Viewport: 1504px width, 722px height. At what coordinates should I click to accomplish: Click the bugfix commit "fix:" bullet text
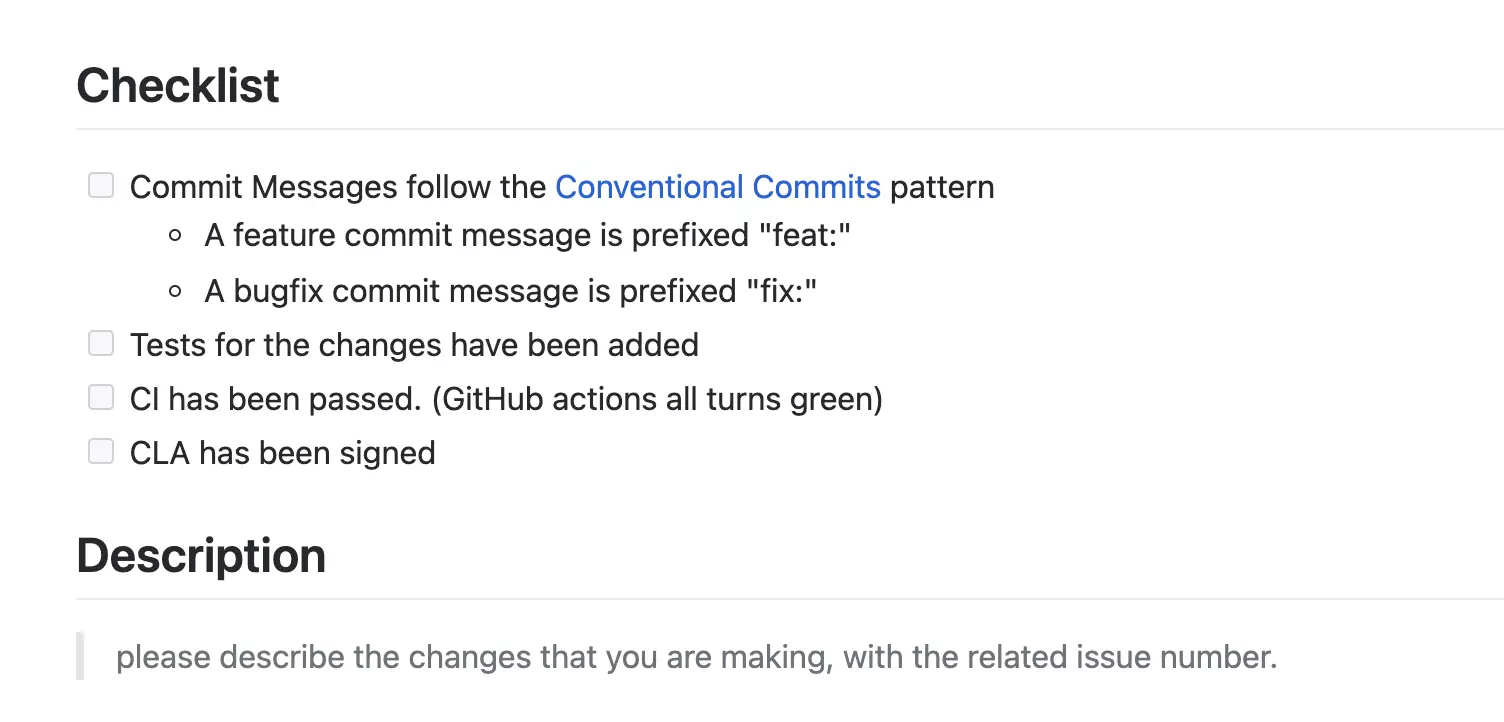point(511,291)
